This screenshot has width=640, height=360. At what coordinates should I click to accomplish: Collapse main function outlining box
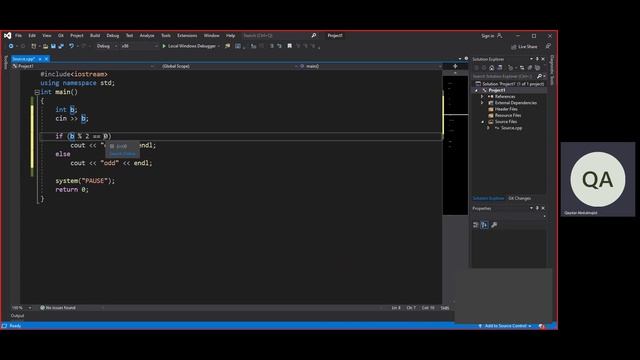click(37, 92)
